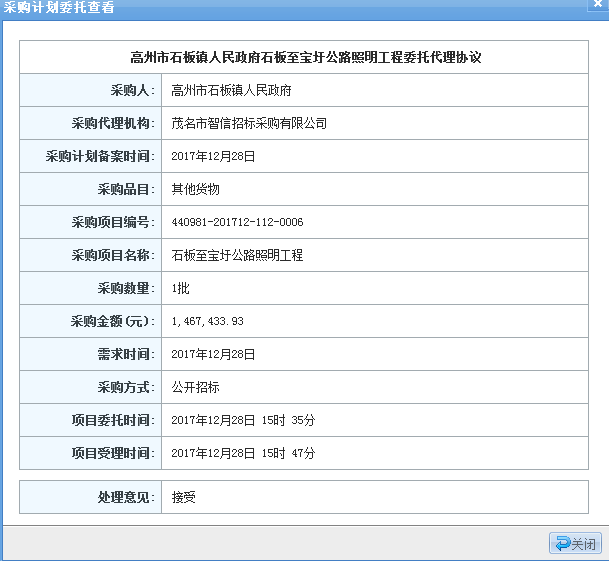Click the dialog title 采购计划委托查看
609x561 pixels.
point(59,8)
